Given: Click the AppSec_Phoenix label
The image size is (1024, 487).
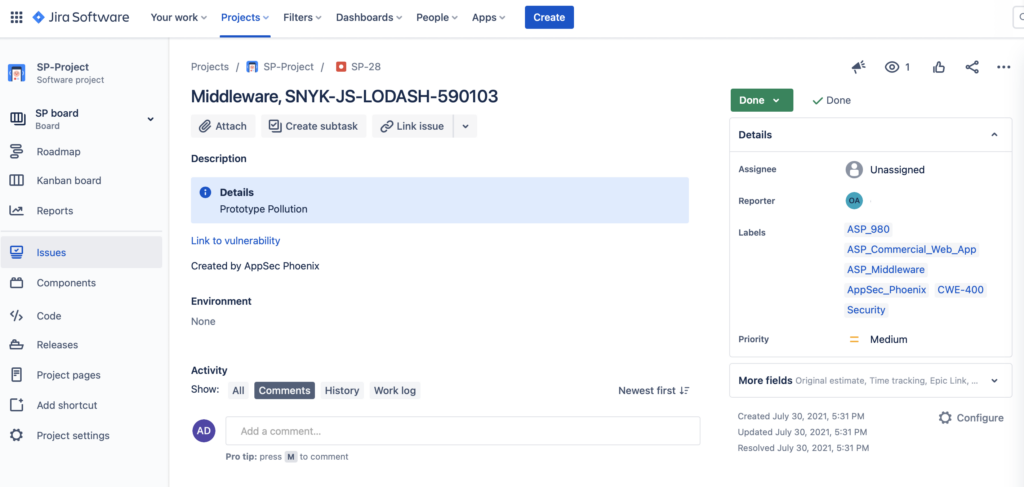Looking at the screenshot, I should point(887,290).
